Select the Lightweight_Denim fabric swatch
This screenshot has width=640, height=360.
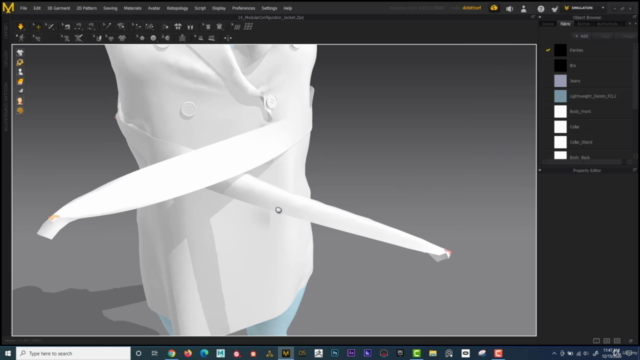560,96
